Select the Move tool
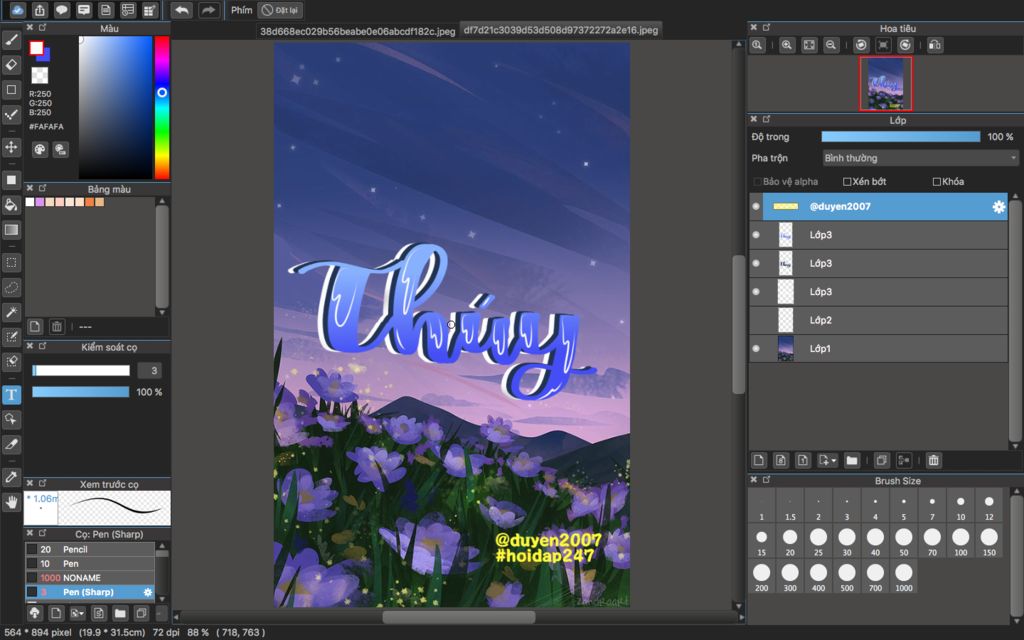Screen dimensions: 1024x640 [12, 147]
